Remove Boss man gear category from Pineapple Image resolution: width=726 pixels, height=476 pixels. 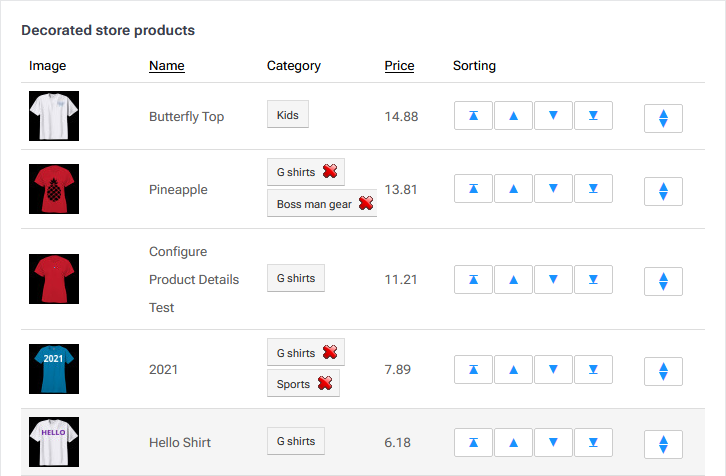[x=365, y=204]
